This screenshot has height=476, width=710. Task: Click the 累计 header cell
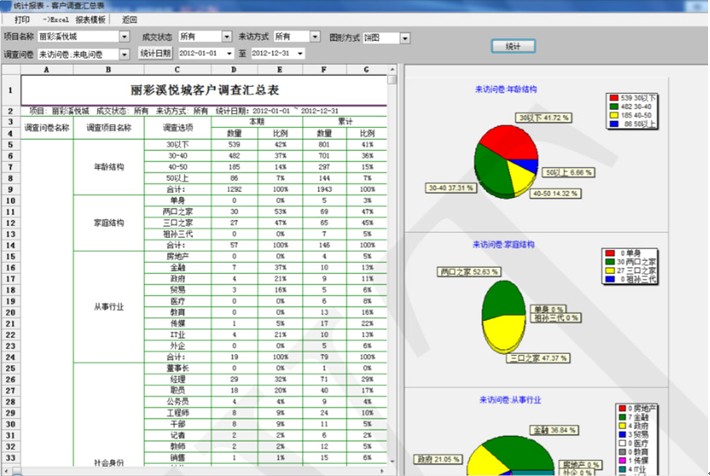pos(345,121)
